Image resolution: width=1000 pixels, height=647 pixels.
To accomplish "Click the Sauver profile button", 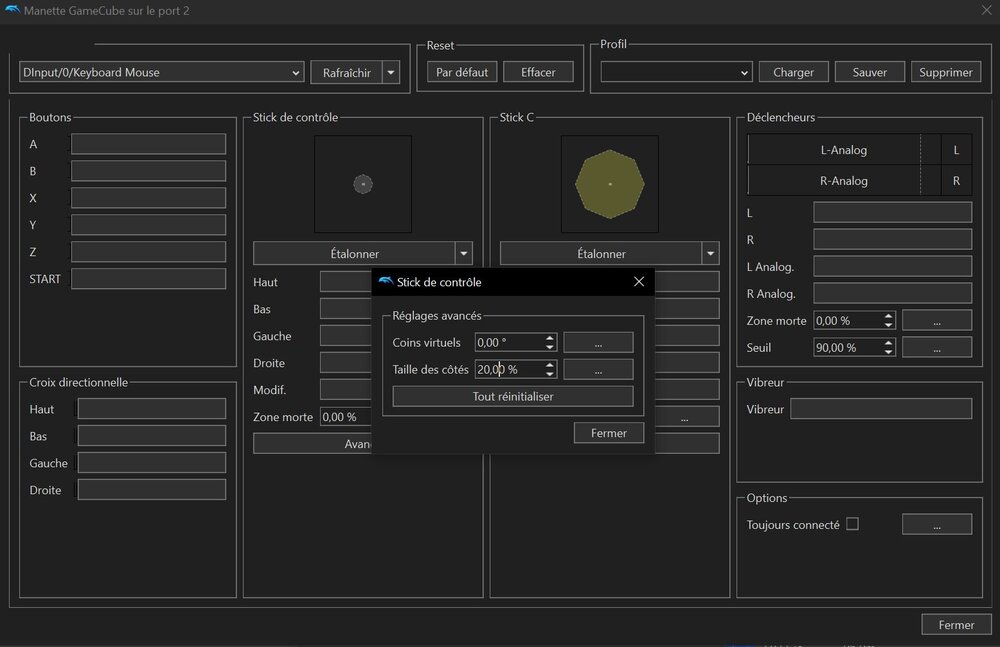I will click(x=869, y=72).
